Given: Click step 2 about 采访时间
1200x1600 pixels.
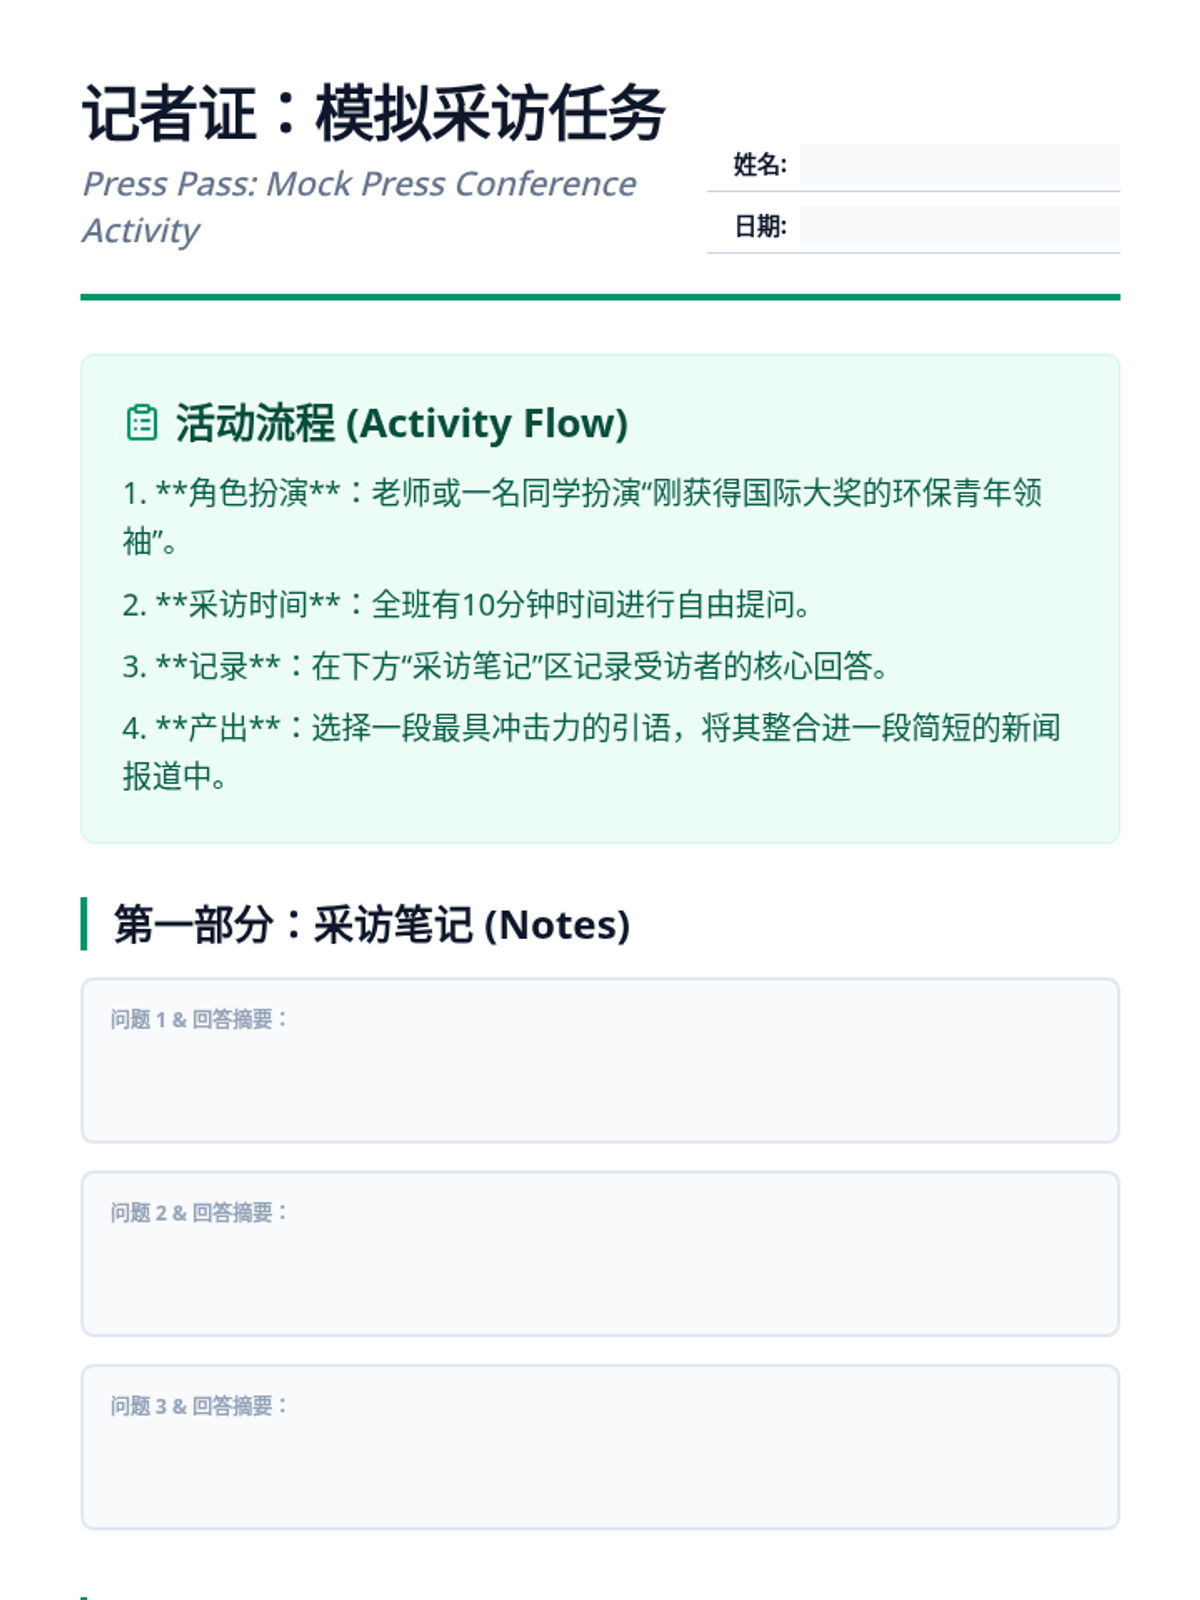Looking at the screenshot, I should click(x=466, y=604).
